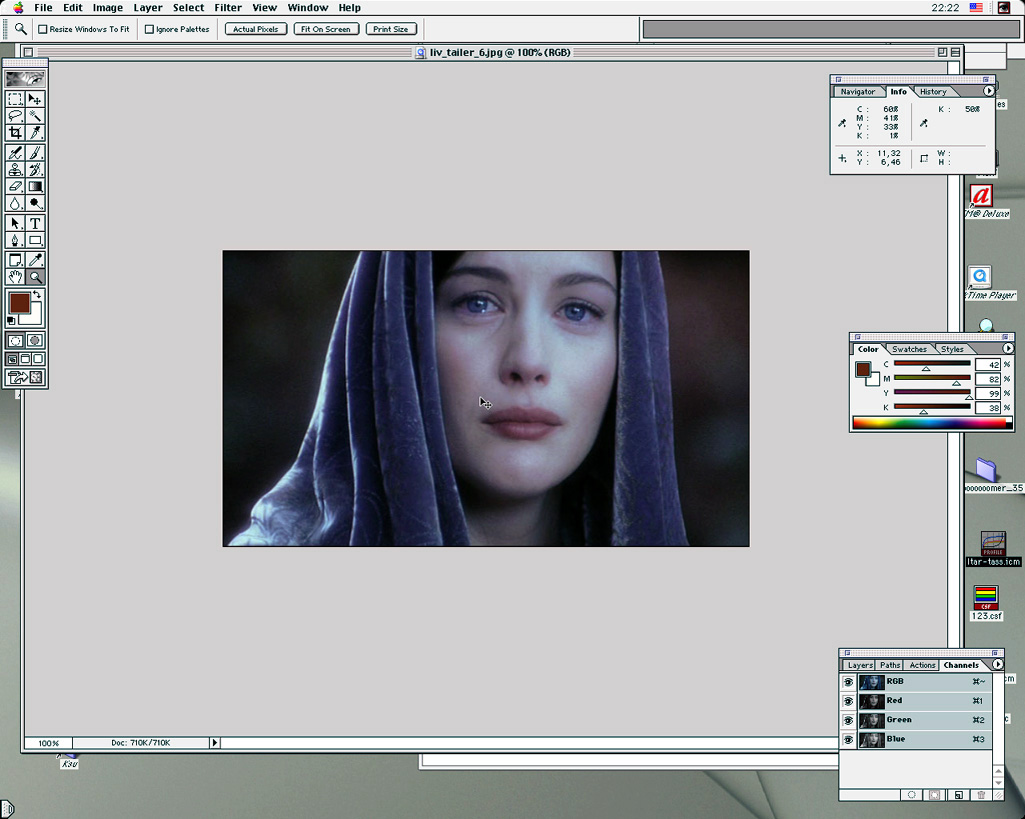The image size is (1025, 819).
Task: Switch to the Navigator tab
Action: pos(857,92)
